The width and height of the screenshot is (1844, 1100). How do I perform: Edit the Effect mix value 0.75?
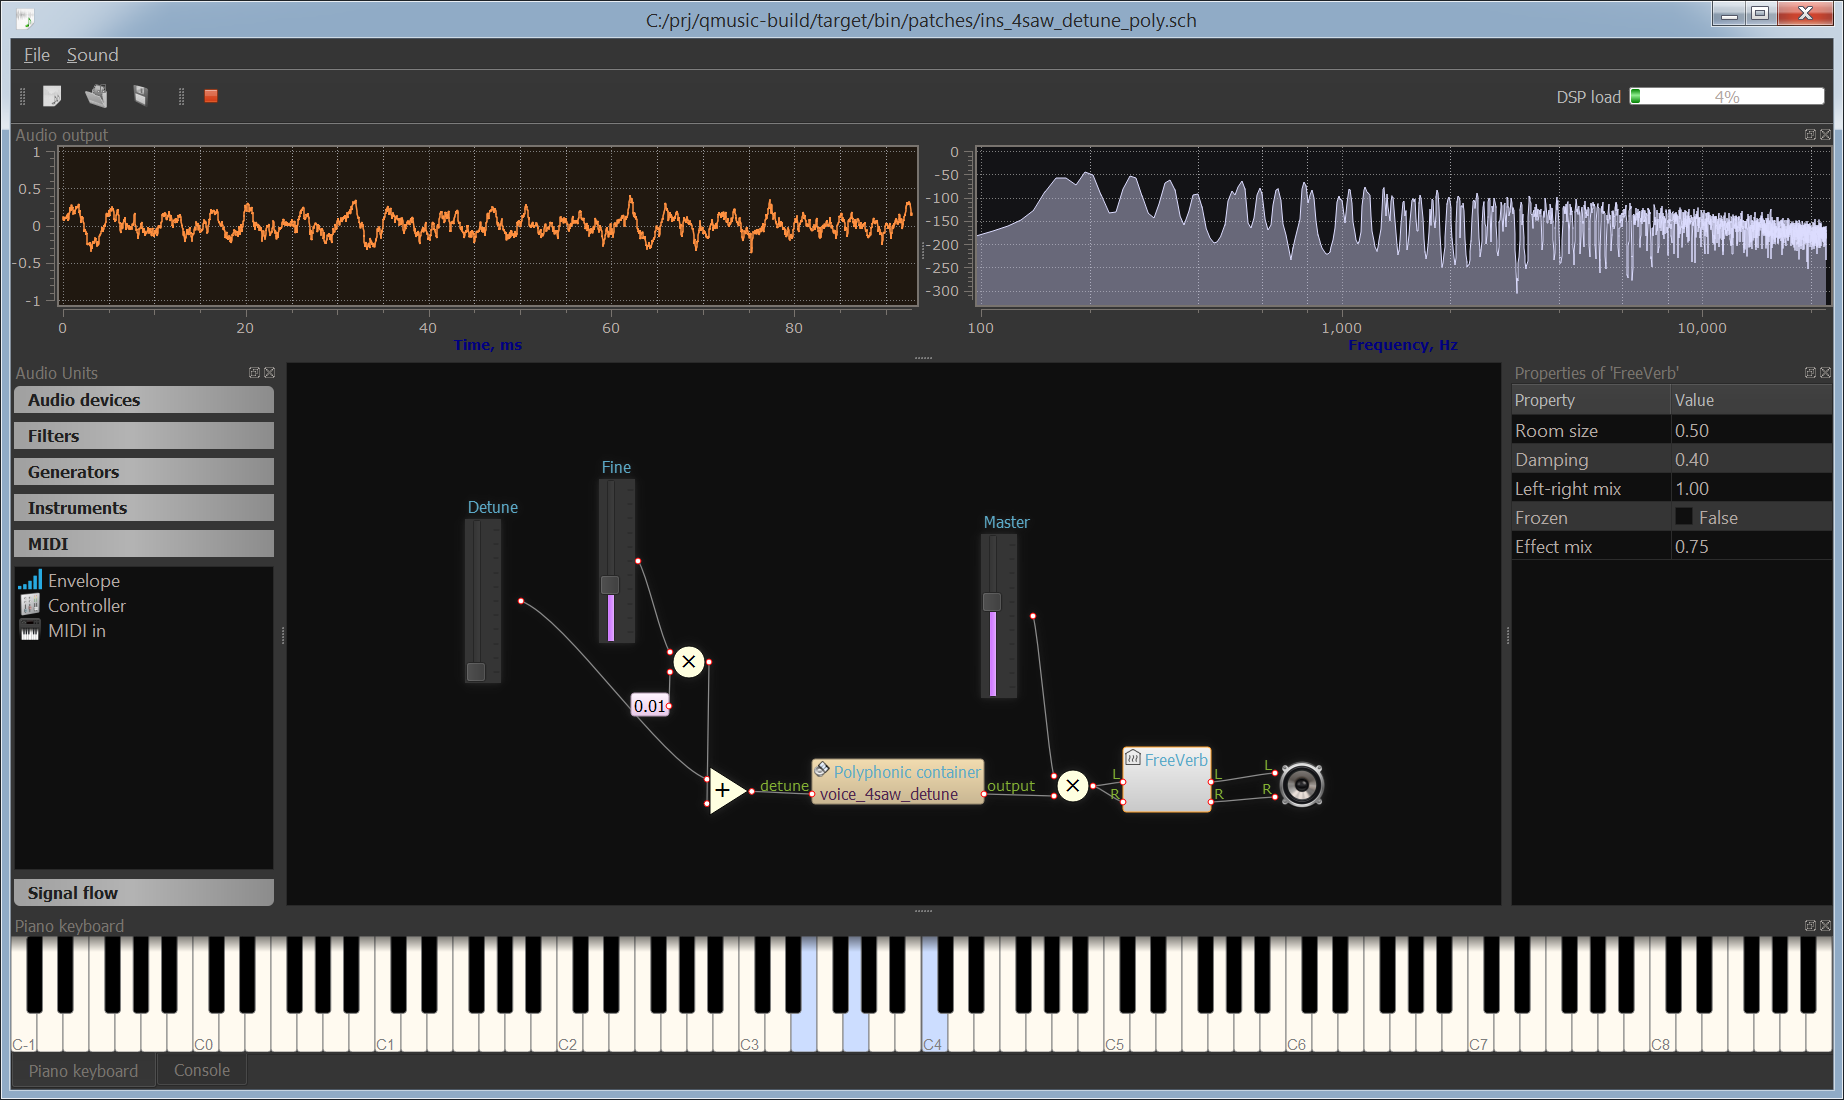(1751, 547)
